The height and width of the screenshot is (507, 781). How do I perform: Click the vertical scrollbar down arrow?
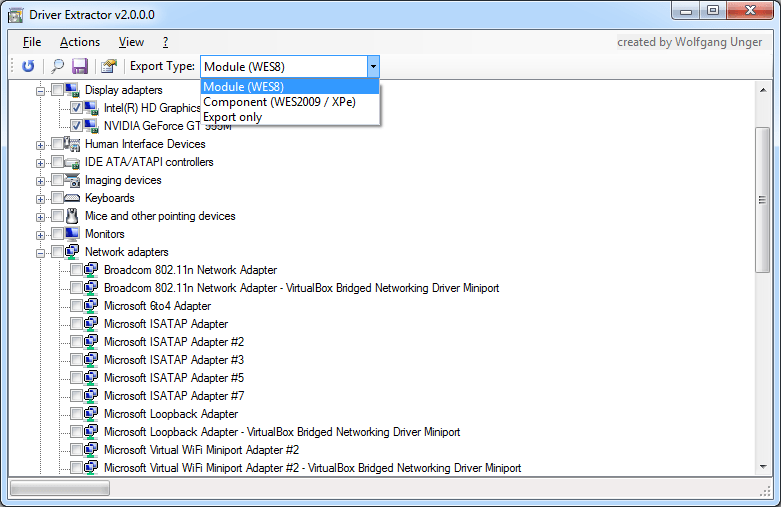pyautogui.click(x=763, y=467)
